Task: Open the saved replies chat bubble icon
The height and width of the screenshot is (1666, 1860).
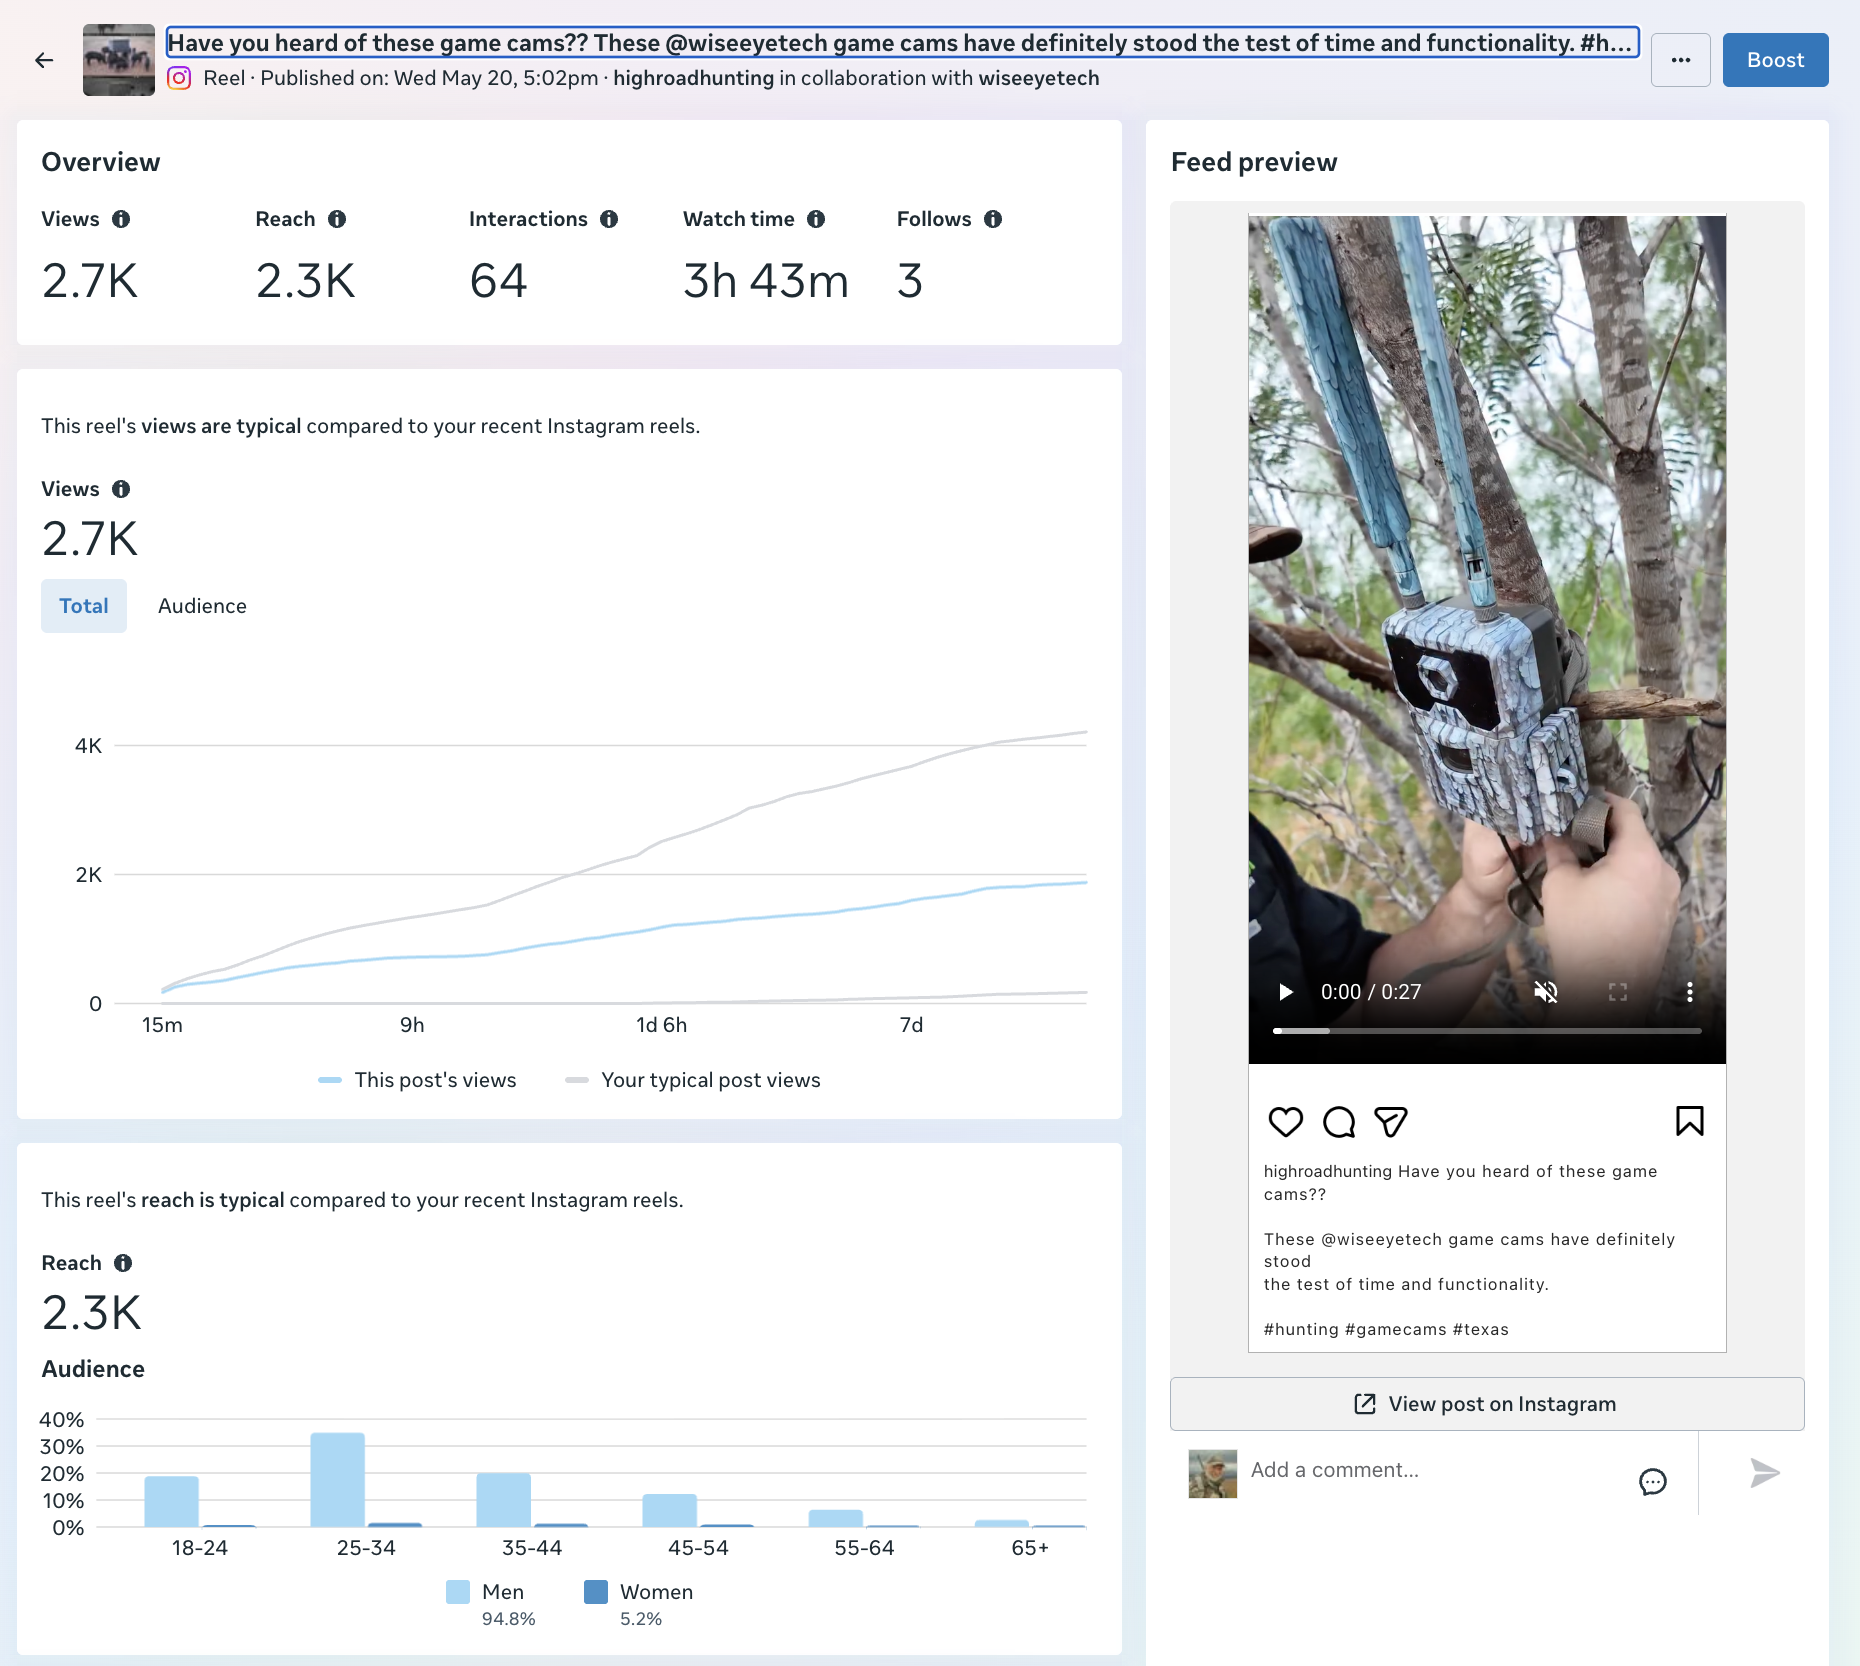Action: coord(1653,1481)
